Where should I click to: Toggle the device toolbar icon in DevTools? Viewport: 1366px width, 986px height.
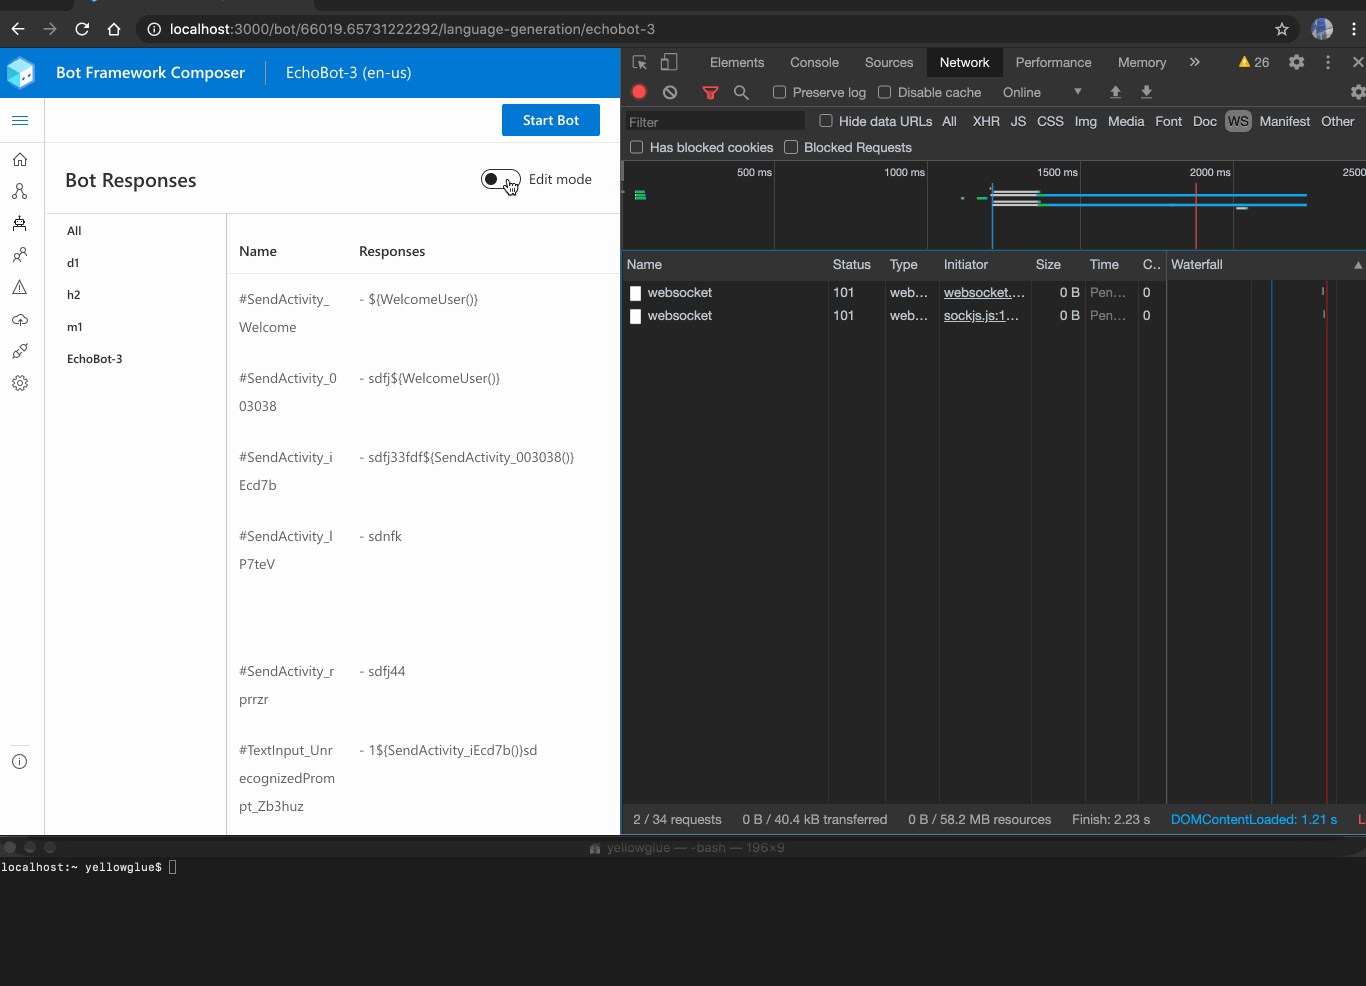pos(669,62)
